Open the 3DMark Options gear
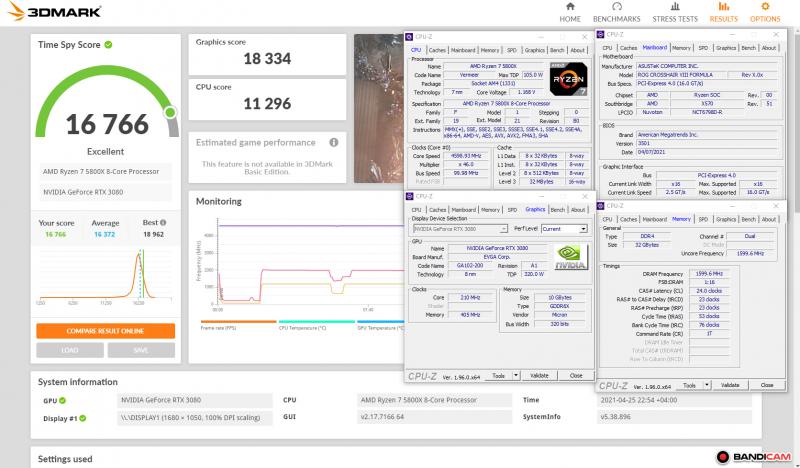Viewport: 800px width, 468px height. pyautogui.click(x=765, y=12)
